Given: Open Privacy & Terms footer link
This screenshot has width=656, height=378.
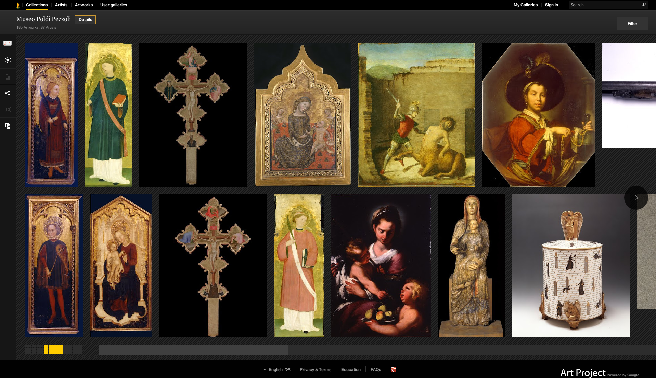Looking at the screenshot, I should click(315, 370).
